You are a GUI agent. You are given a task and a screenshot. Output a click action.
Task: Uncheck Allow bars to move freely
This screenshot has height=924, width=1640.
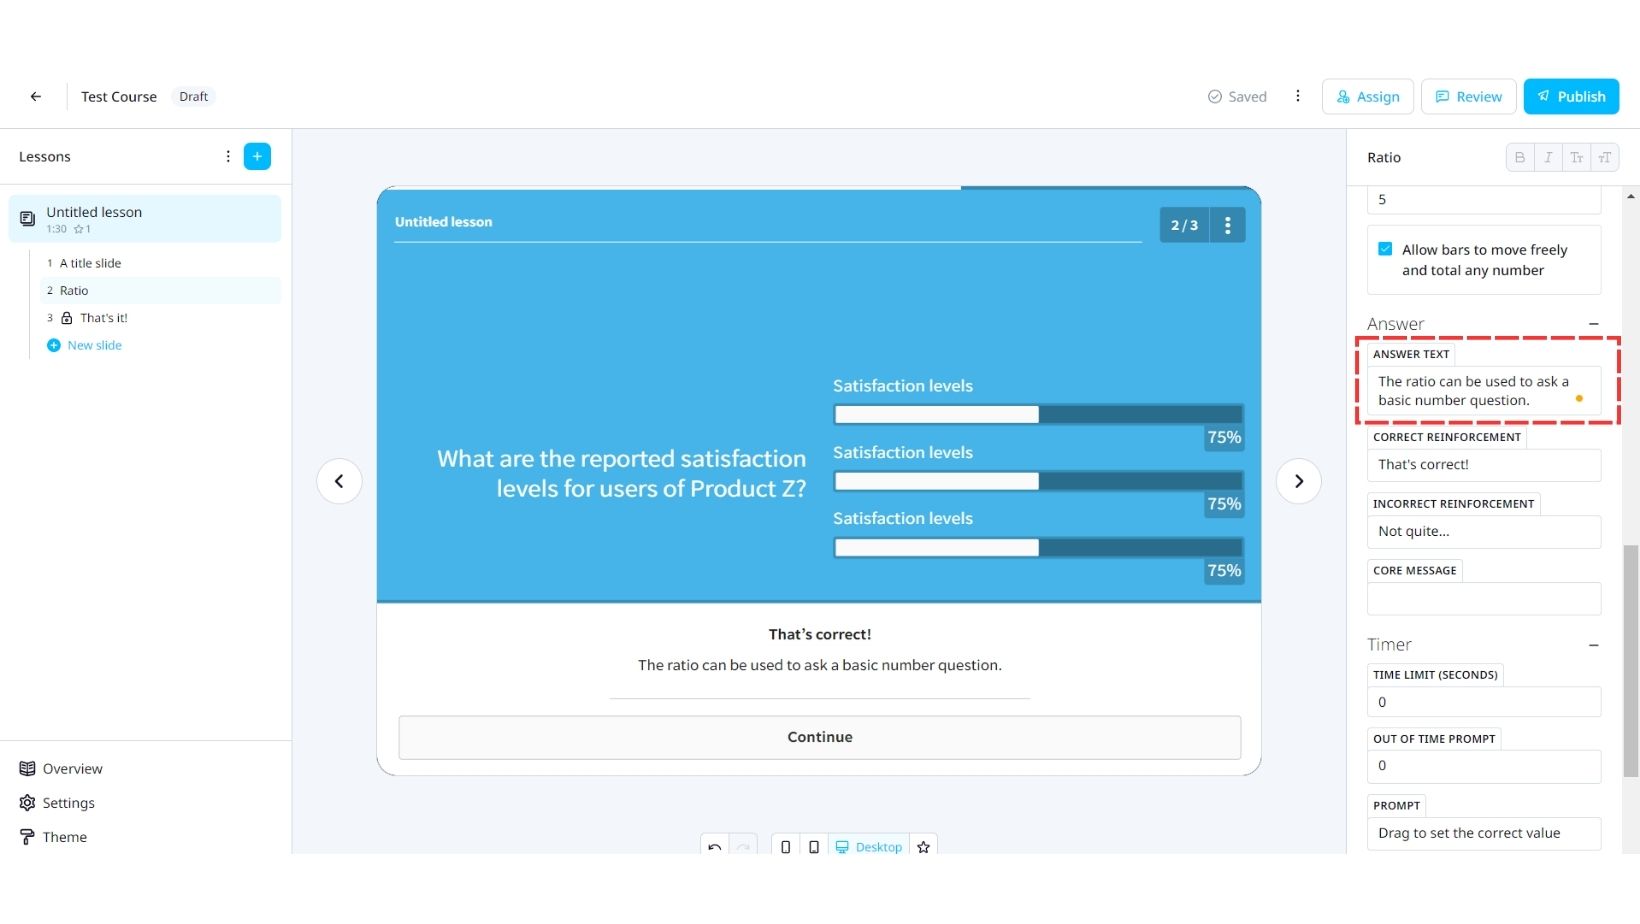point(1385,249)
